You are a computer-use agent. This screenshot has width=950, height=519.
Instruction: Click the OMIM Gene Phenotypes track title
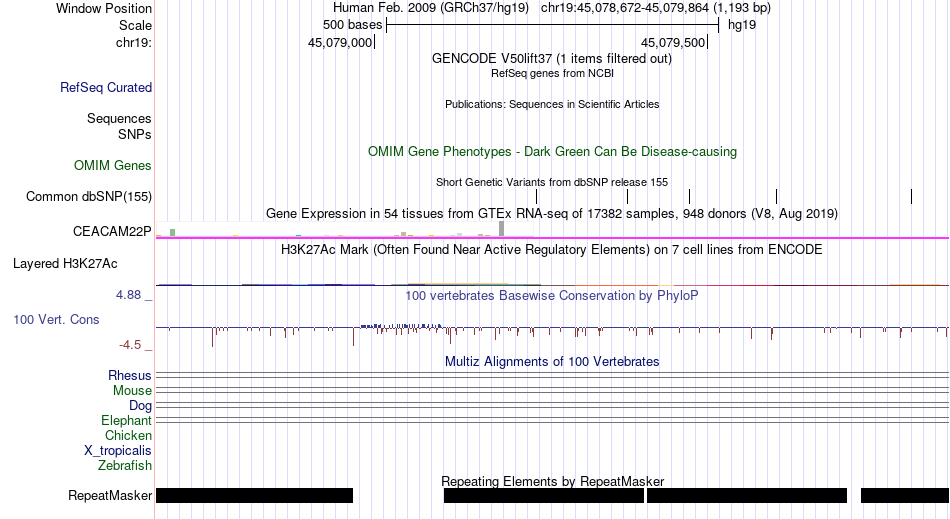552,151
